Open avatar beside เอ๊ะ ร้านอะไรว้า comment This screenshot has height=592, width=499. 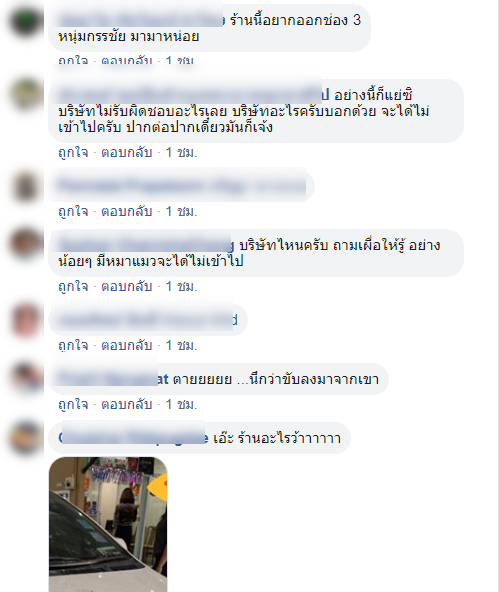[26, 437]
